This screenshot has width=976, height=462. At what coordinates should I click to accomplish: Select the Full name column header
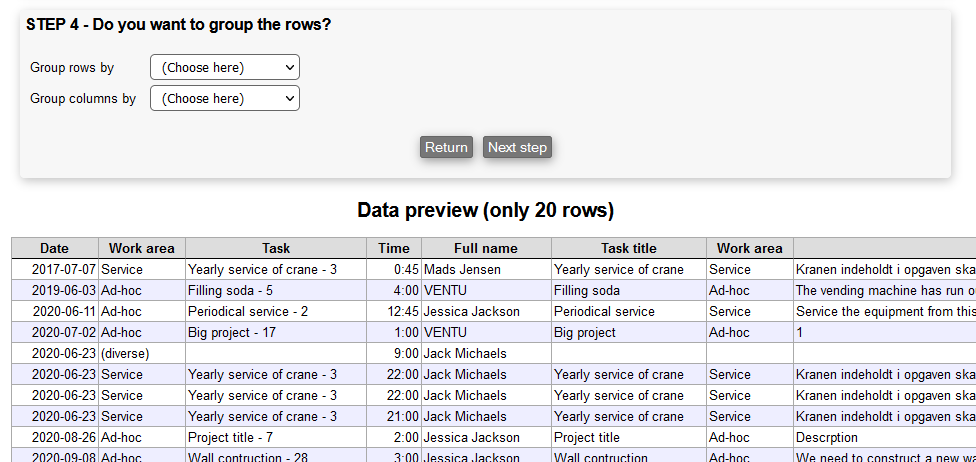pyautogui.click(x=486, y=248)
